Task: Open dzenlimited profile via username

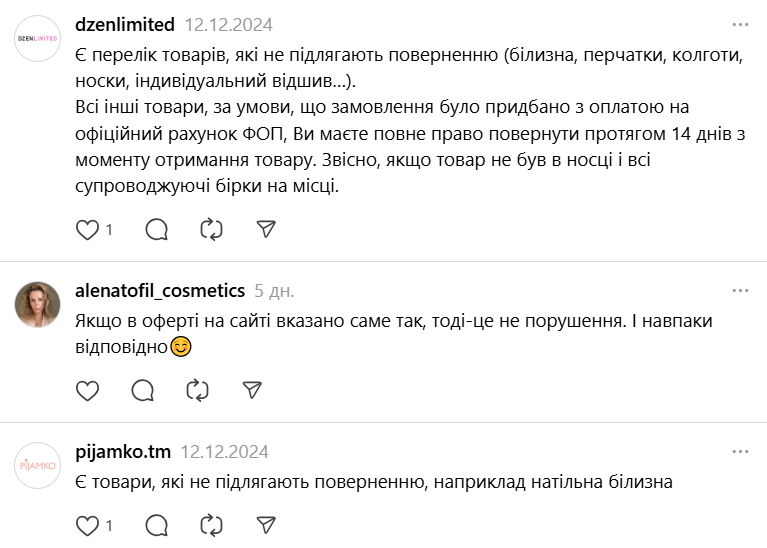Action: [x=125, y=24]
